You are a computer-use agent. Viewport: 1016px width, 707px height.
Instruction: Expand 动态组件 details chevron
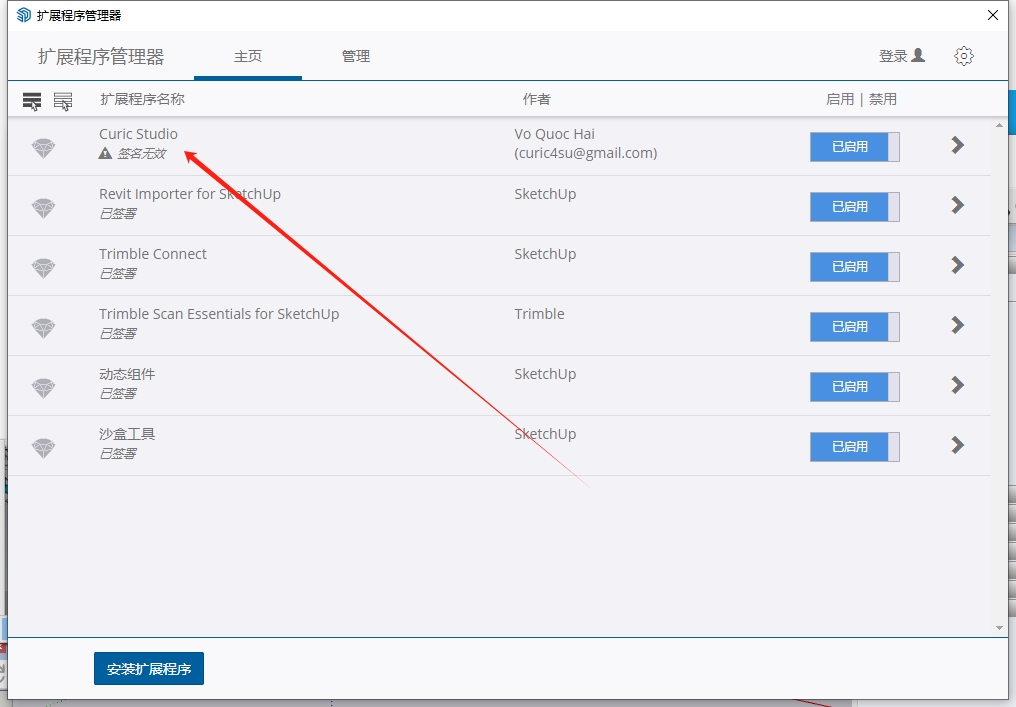point(958,385)
